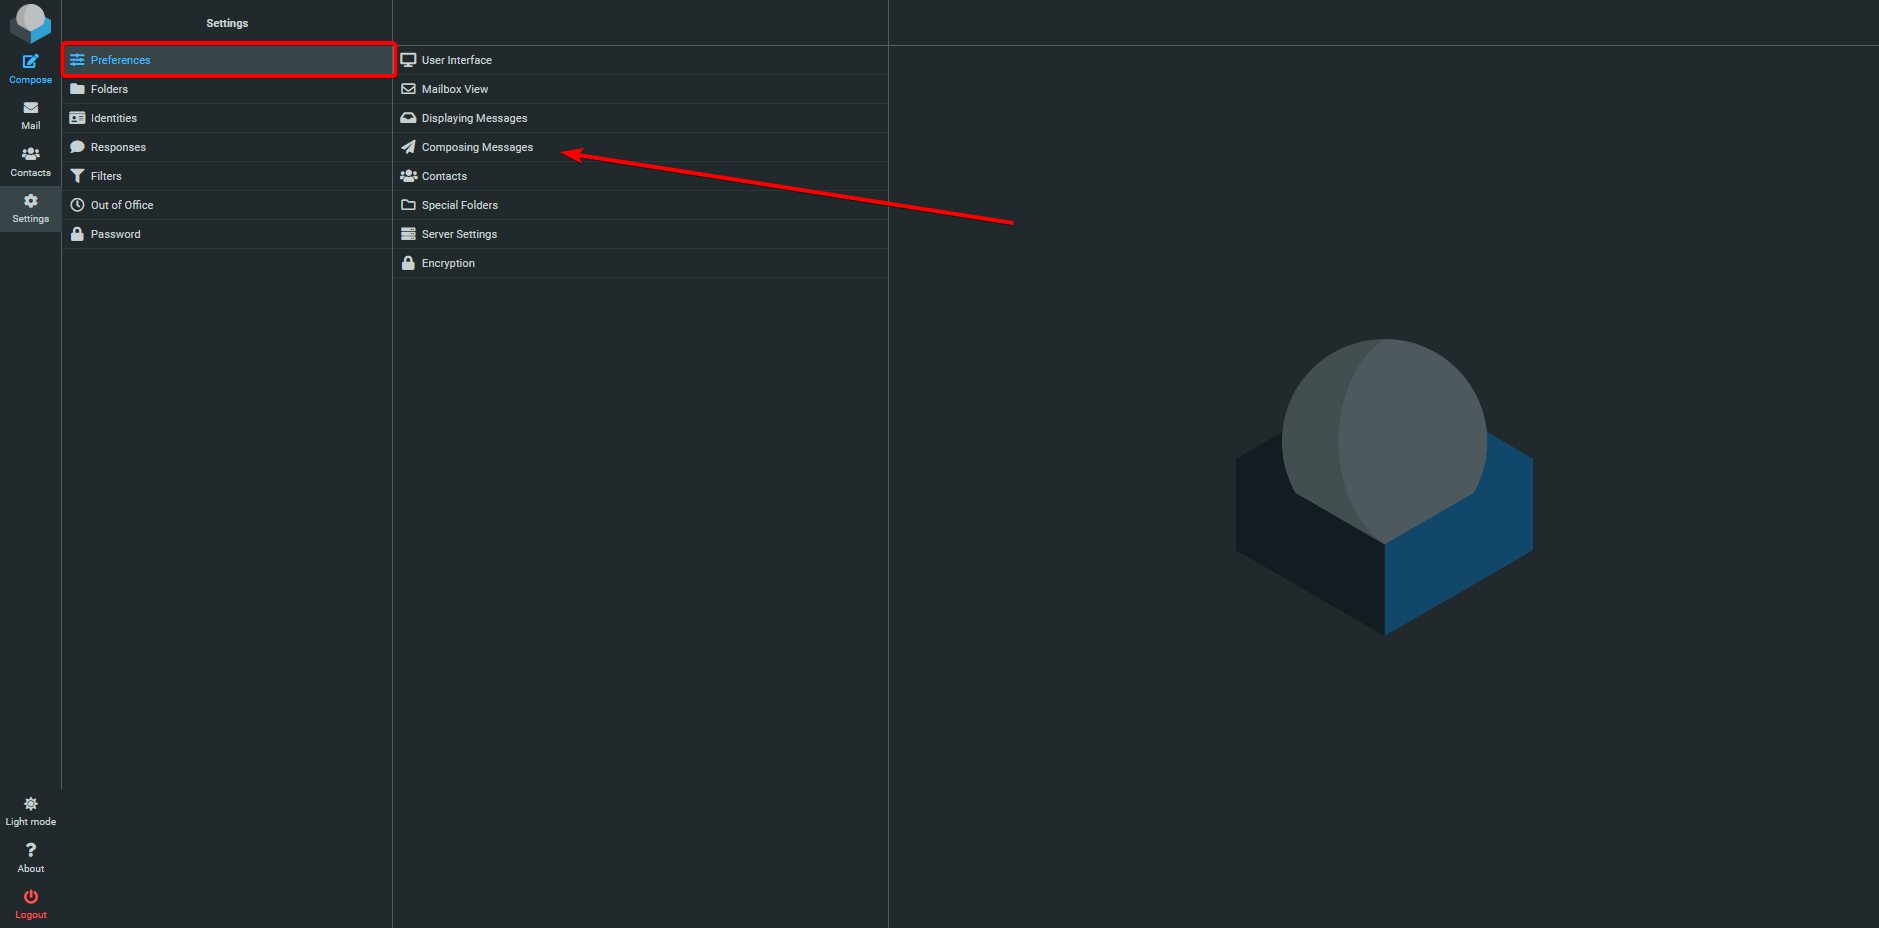This screenshot has height=928, width=1879.
Task: Select Preferences in the Settings list
Action: pos(120,60)
